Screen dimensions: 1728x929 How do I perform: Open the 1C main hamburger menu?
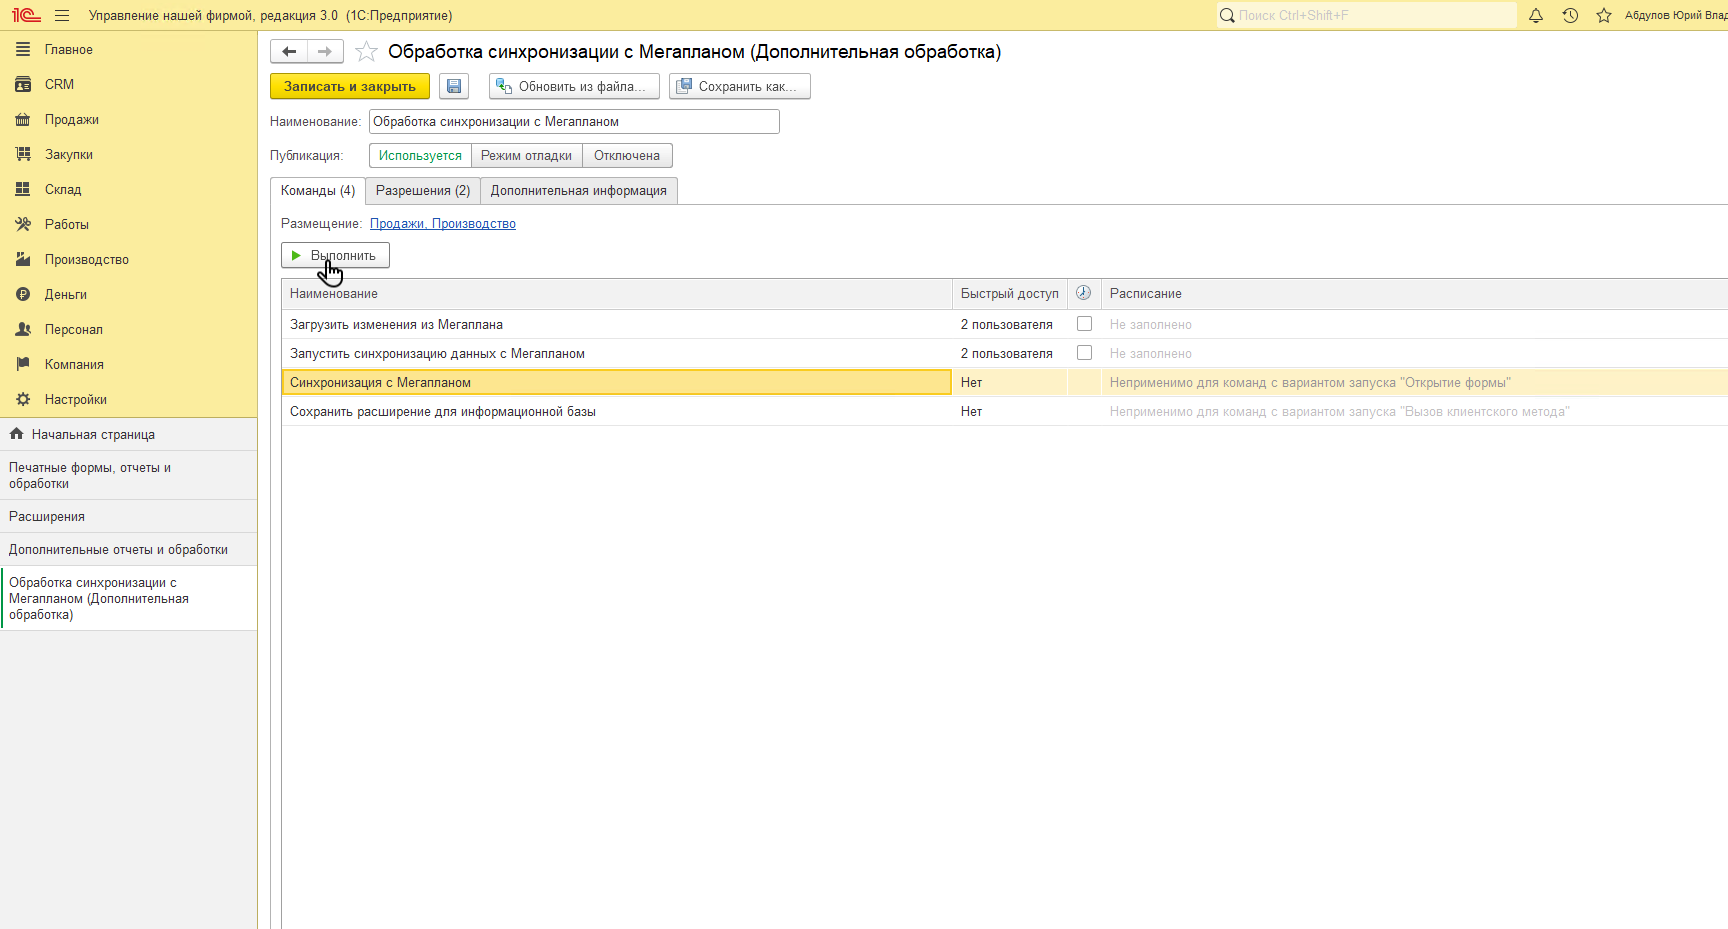click(x=62, y=15)
